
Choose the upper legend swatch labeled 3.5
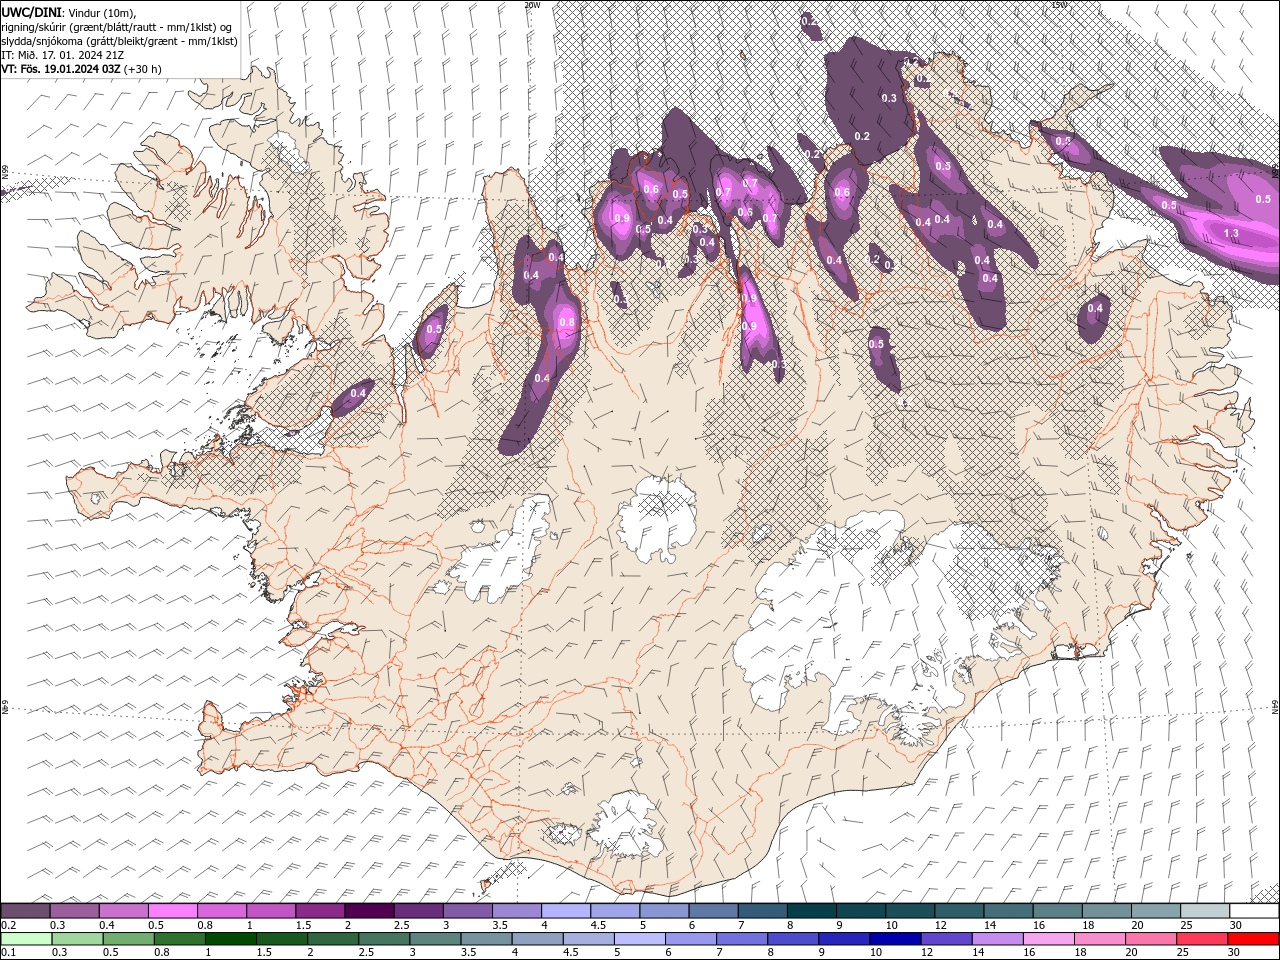516,911
